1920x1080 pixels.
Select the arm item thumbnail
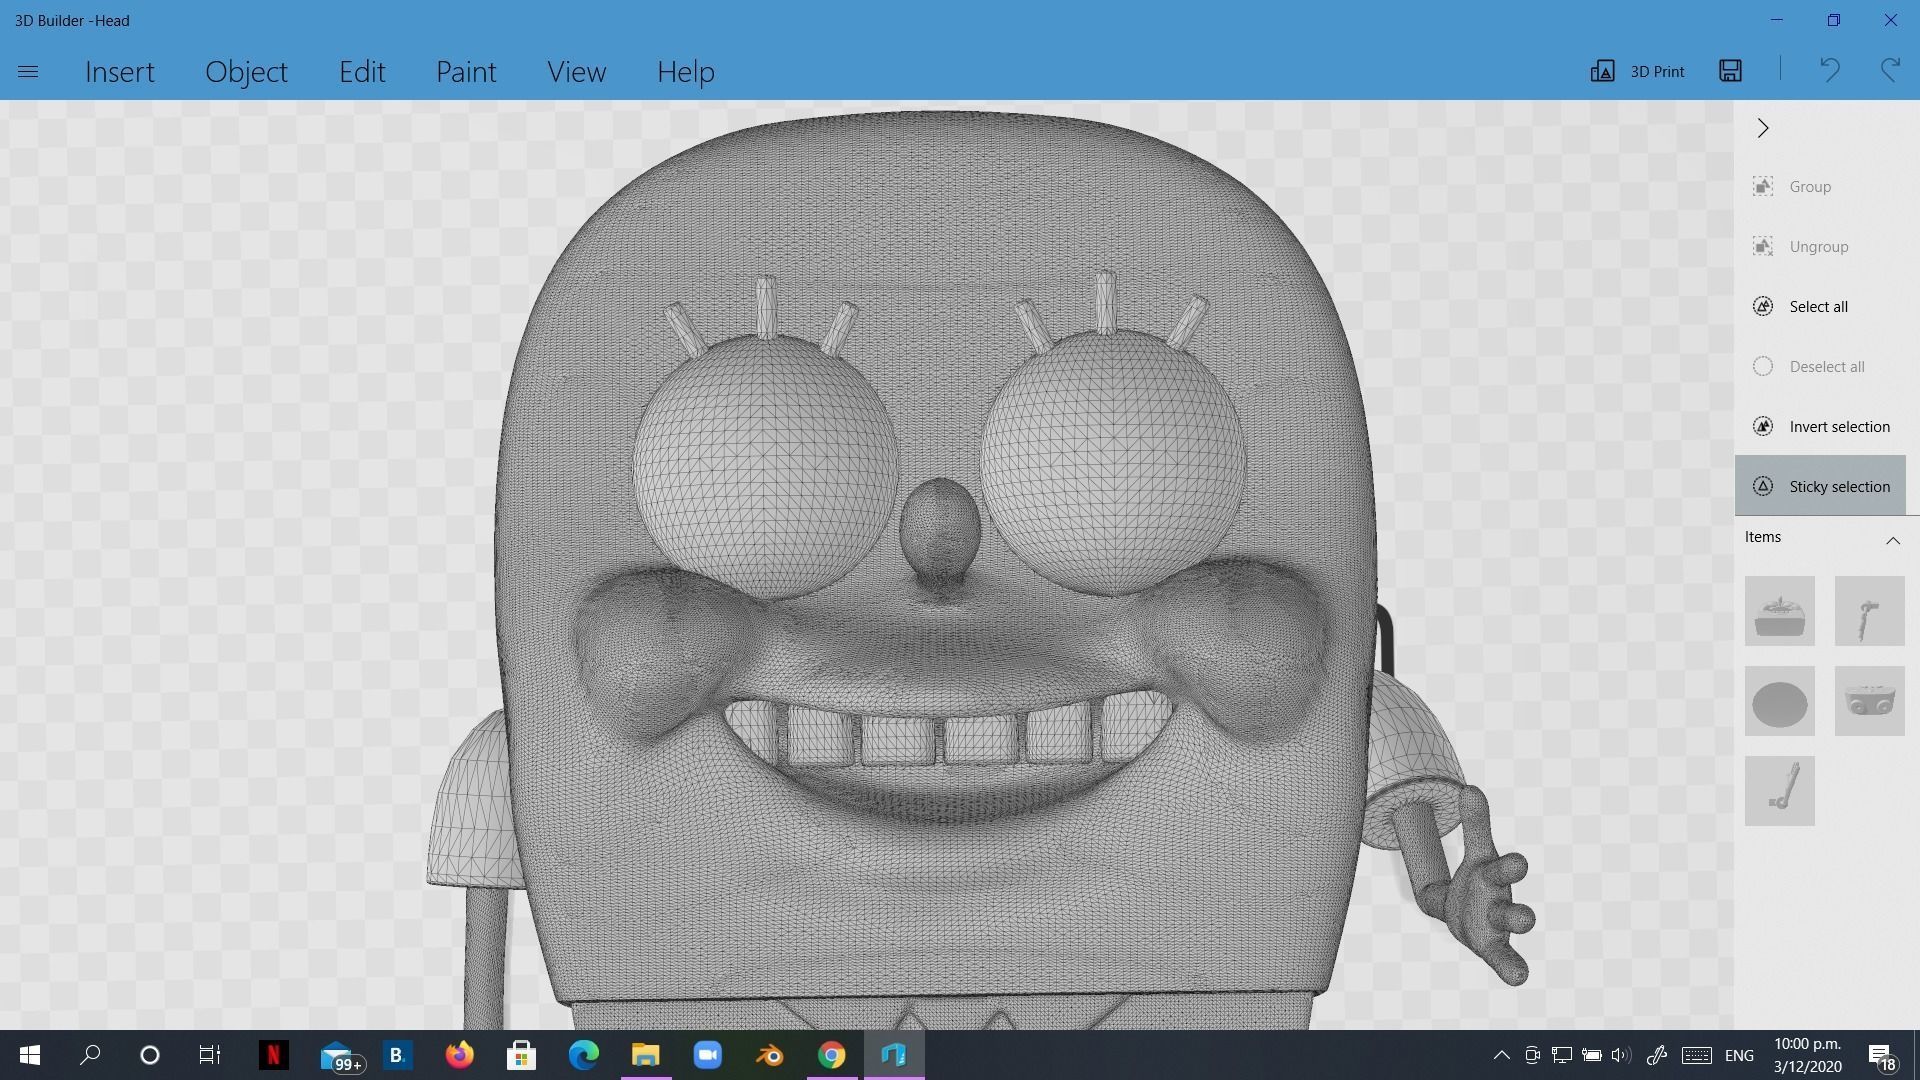click(x=1869, y=611)
